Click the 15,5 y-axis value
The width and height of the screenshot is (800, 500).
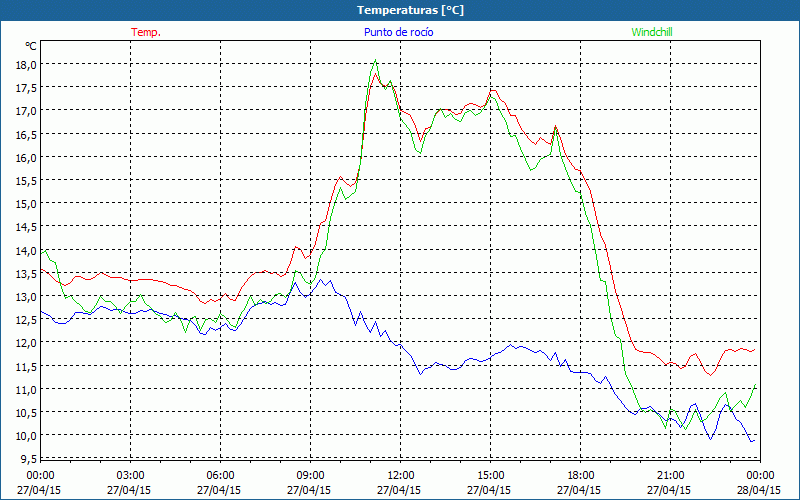(x=27, y=181)
